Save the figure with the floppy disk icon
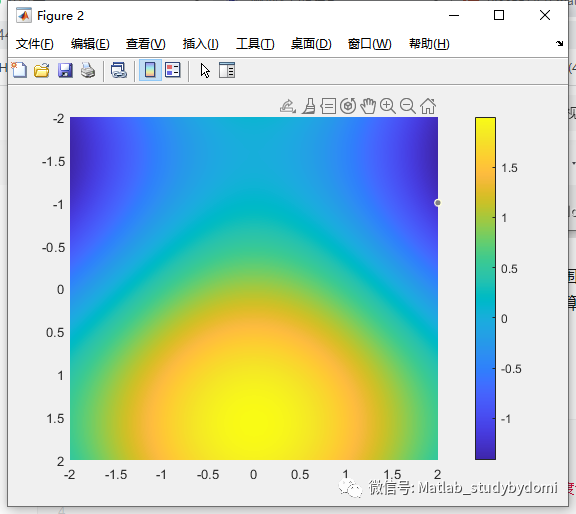 click(x=65, y=70)
